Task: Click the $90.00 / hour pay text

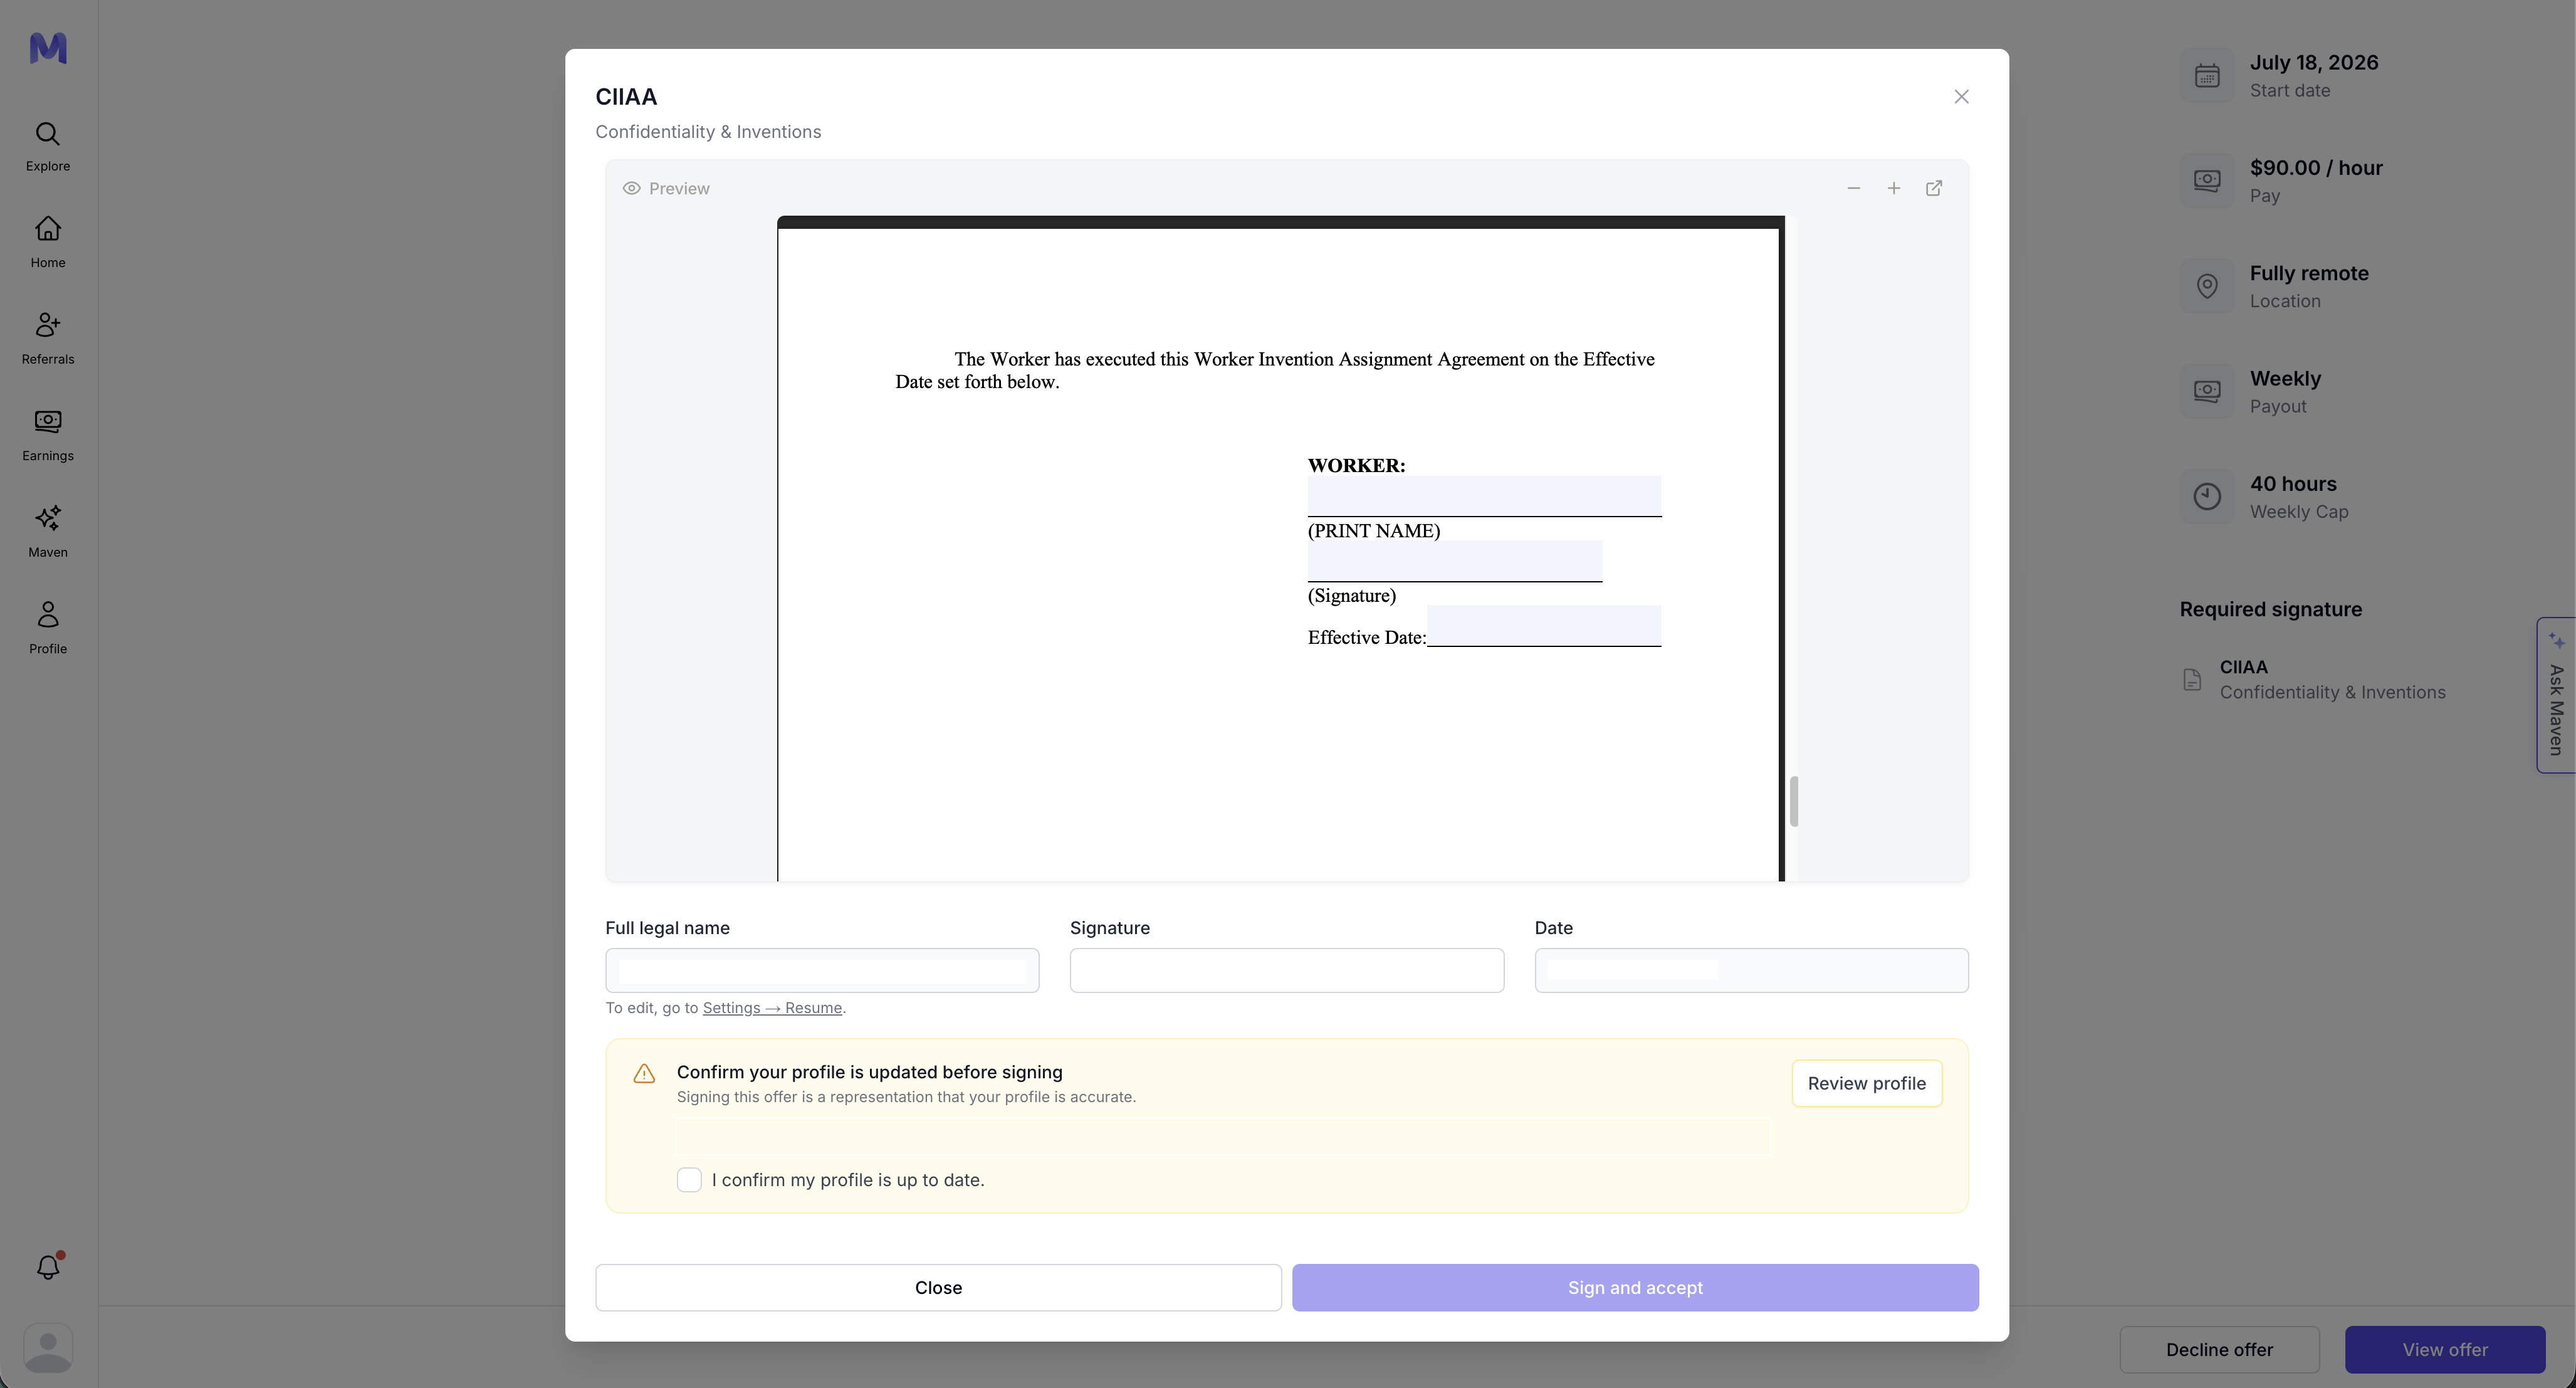Action: 2316,168
